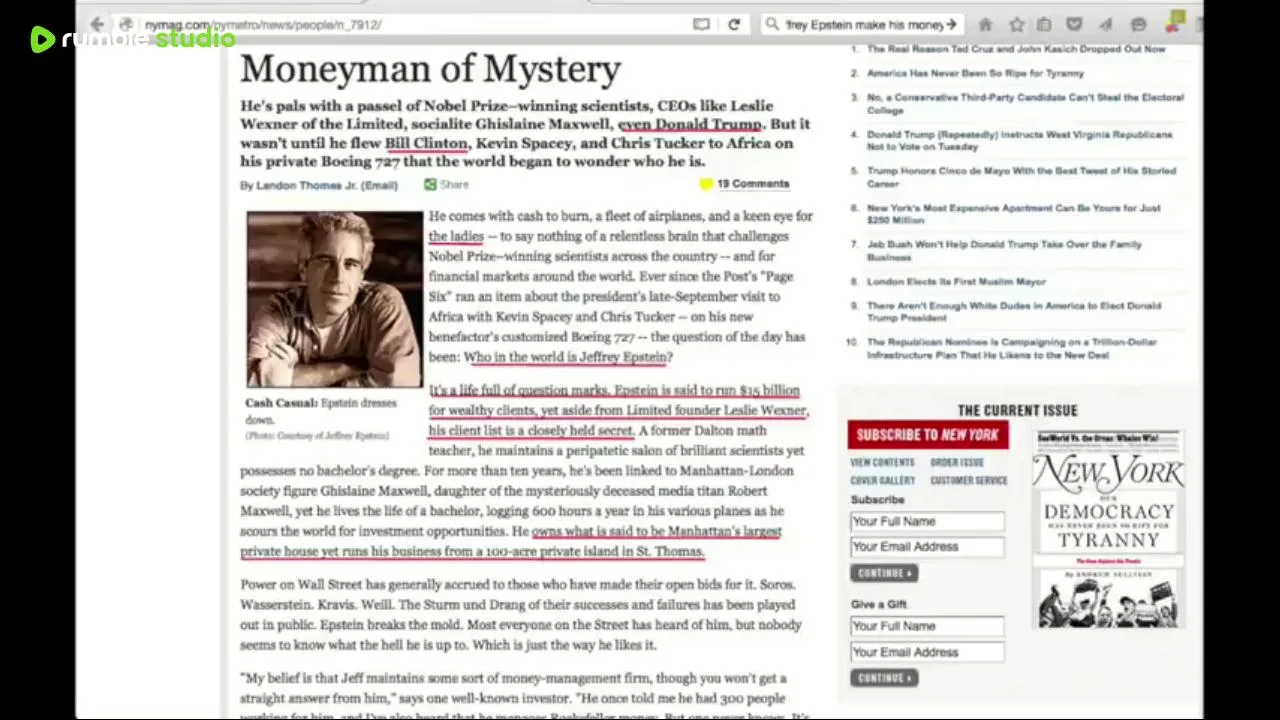
Task: Open the View Contents link
Action: [x=882, y=463]
